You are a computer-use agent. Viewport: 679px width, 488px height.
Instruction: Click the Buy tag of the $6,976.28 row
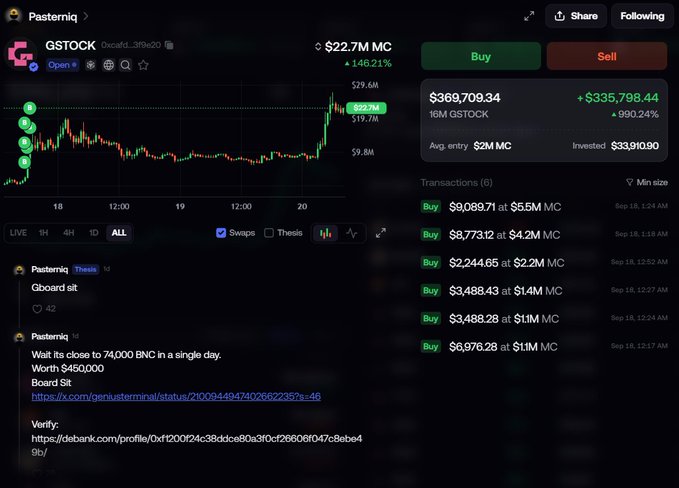[x=430, y=346]
